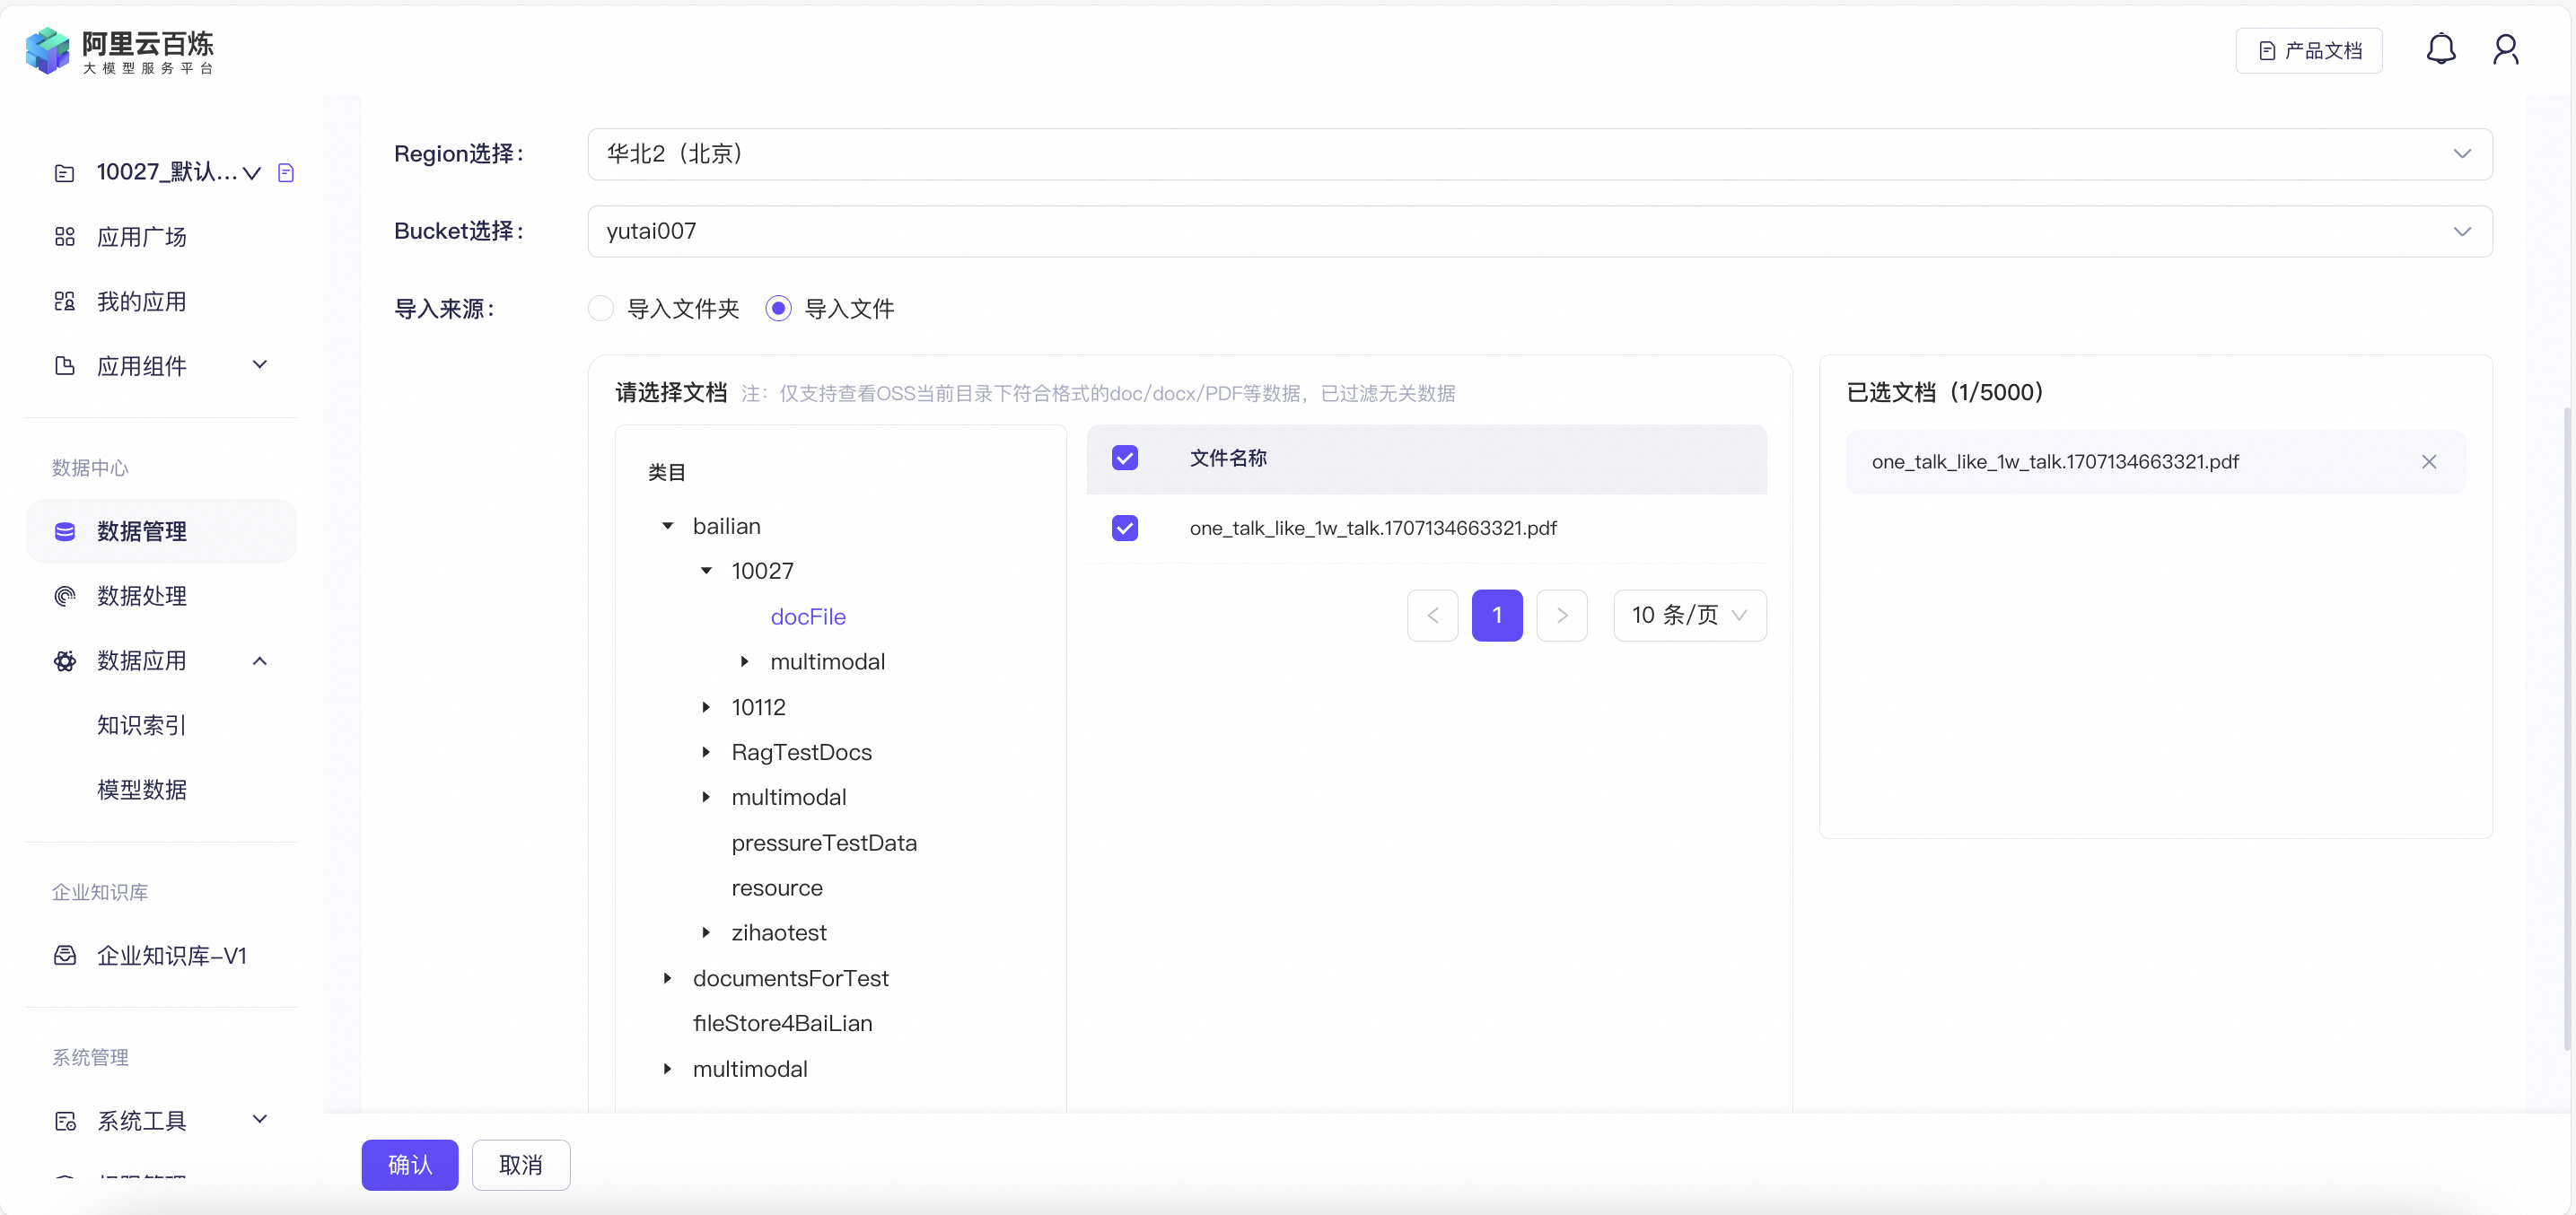Click the 产品文档 button
The width and height of the screenshot is (2576, 1215).
pyautogui.click(x=2308, y=50)
